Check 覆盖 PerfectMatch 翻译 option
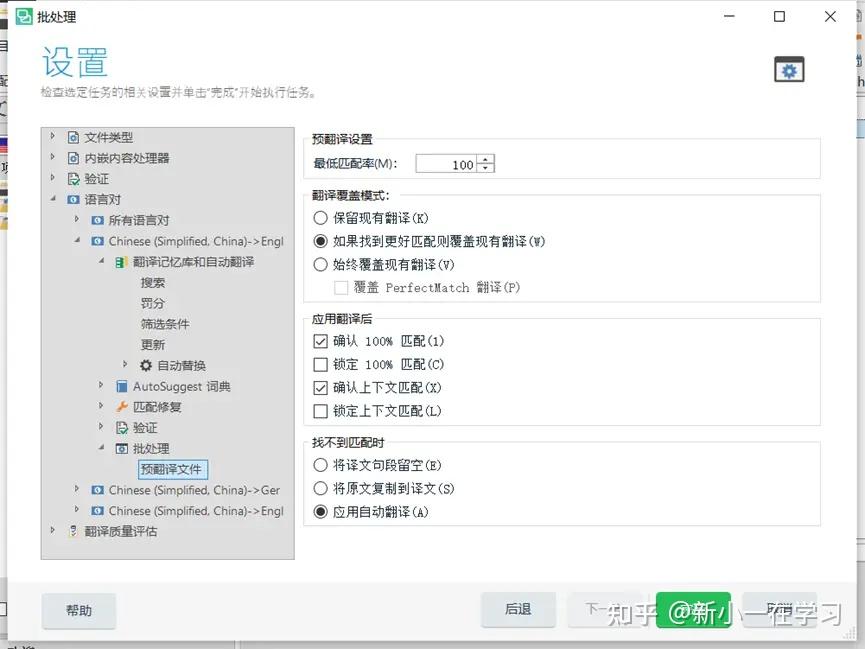The image size is (865, 649). pyautogui.click(x=340, y=289)
